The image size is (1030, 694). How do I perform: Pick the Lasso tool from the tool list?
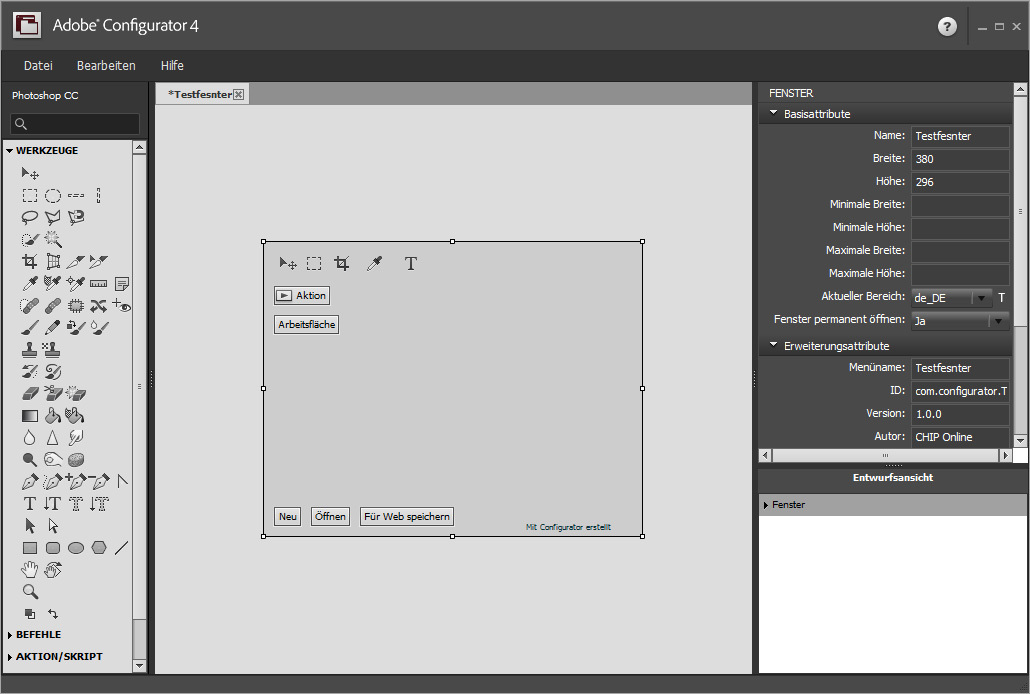coord(30,217)
